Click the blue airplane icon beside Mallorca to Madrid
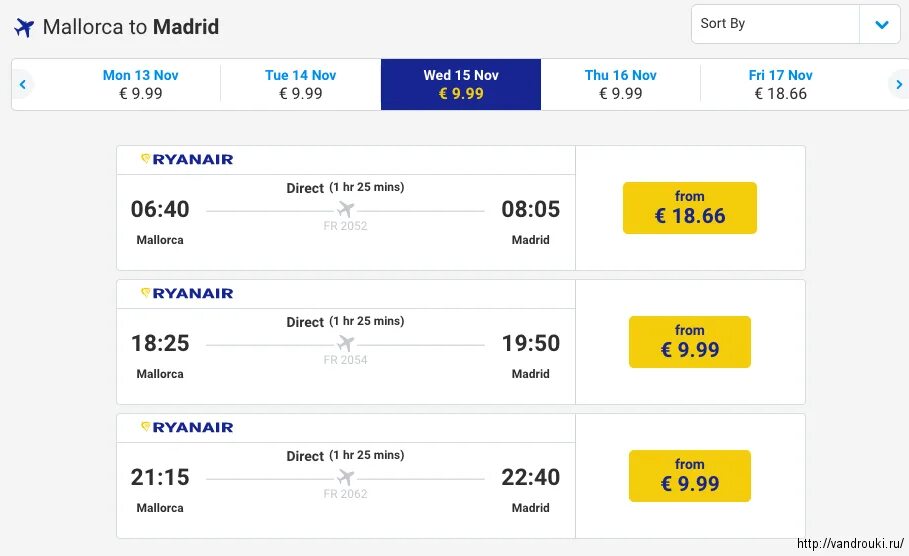 tap(24, 27)
